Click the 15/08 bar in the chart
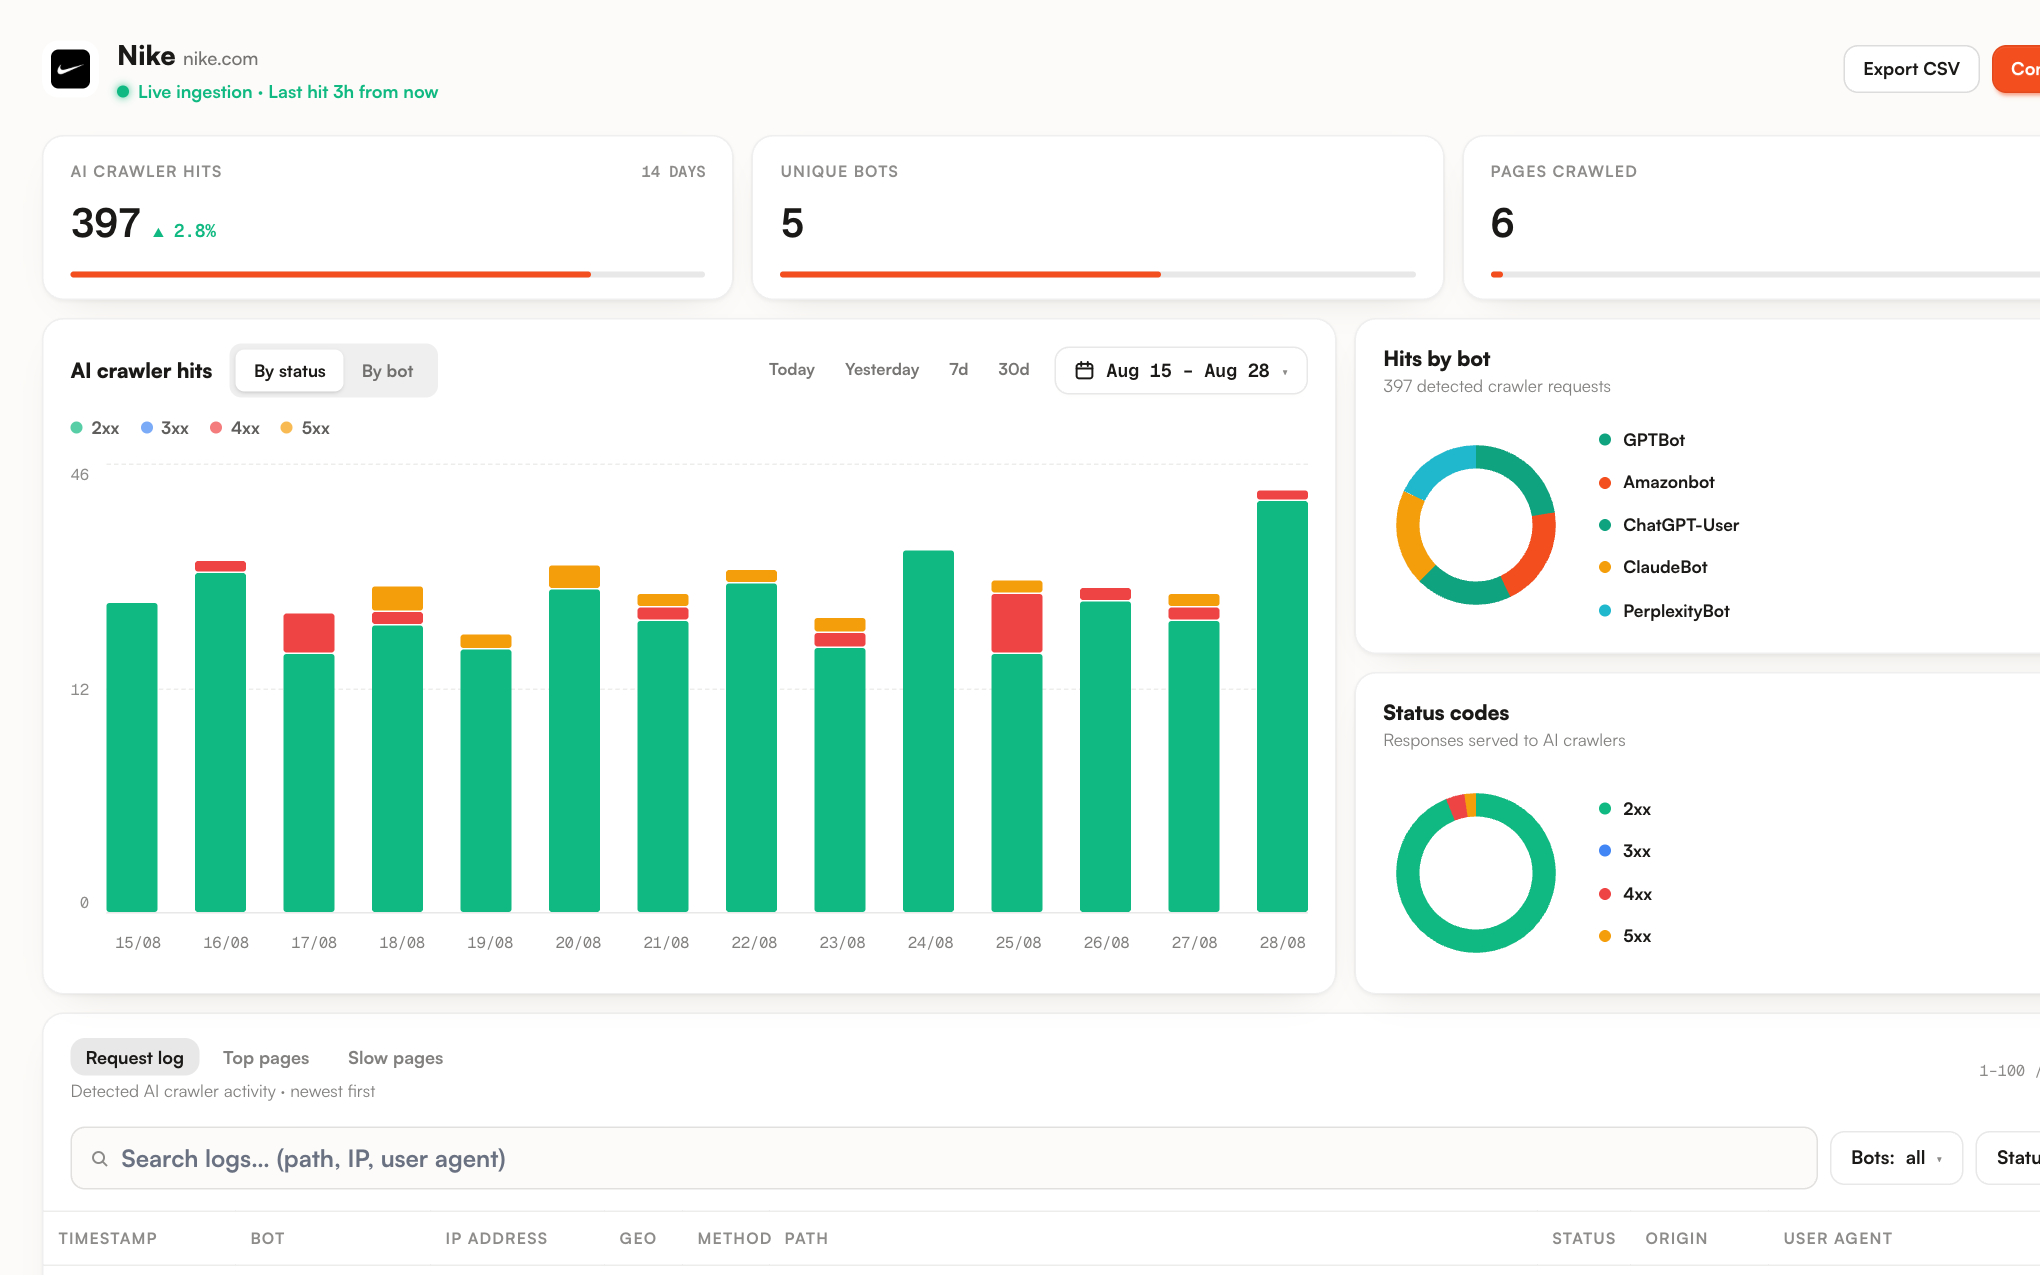The height and width of the screenshot is (1275, 2040). [132, 757]
